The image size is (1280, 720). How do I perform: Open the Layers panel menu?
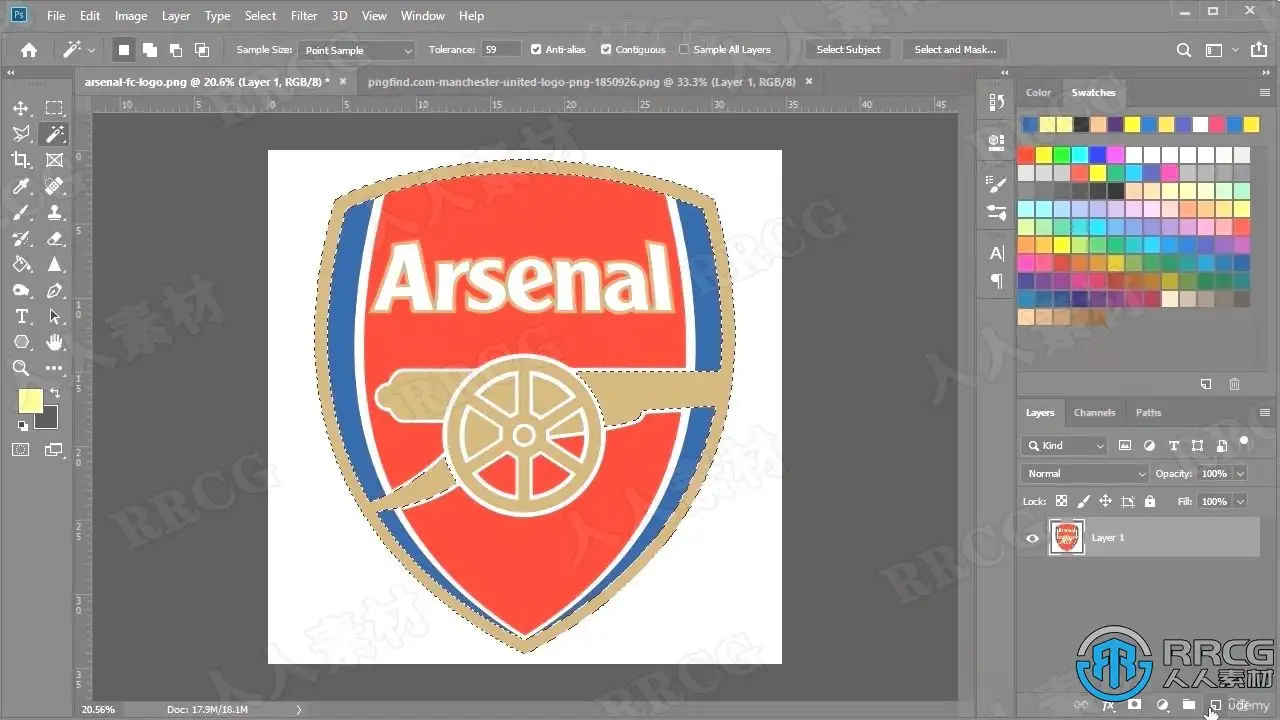(1265, 412)
